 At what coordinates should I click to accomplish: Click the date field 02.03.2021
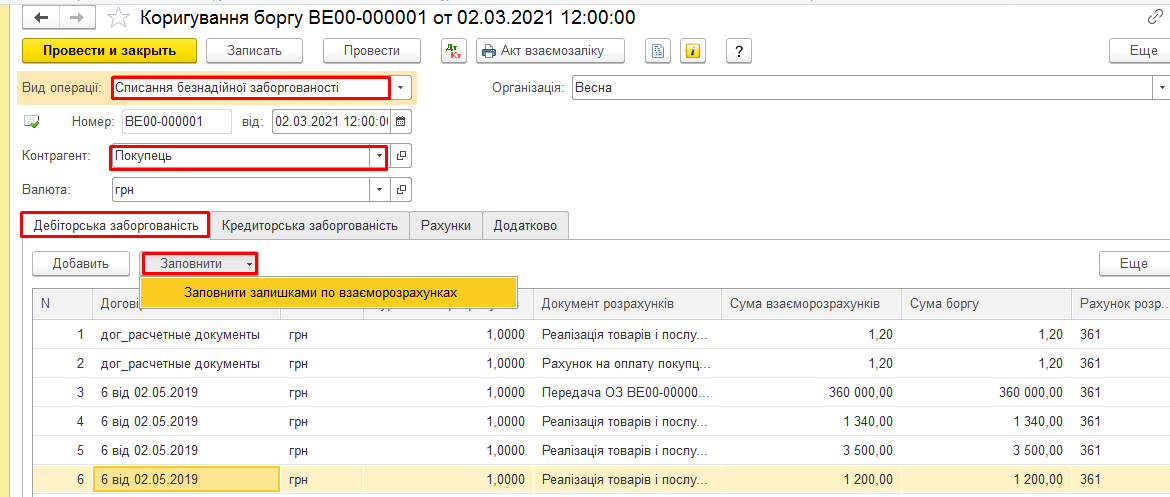coord(331,121)
